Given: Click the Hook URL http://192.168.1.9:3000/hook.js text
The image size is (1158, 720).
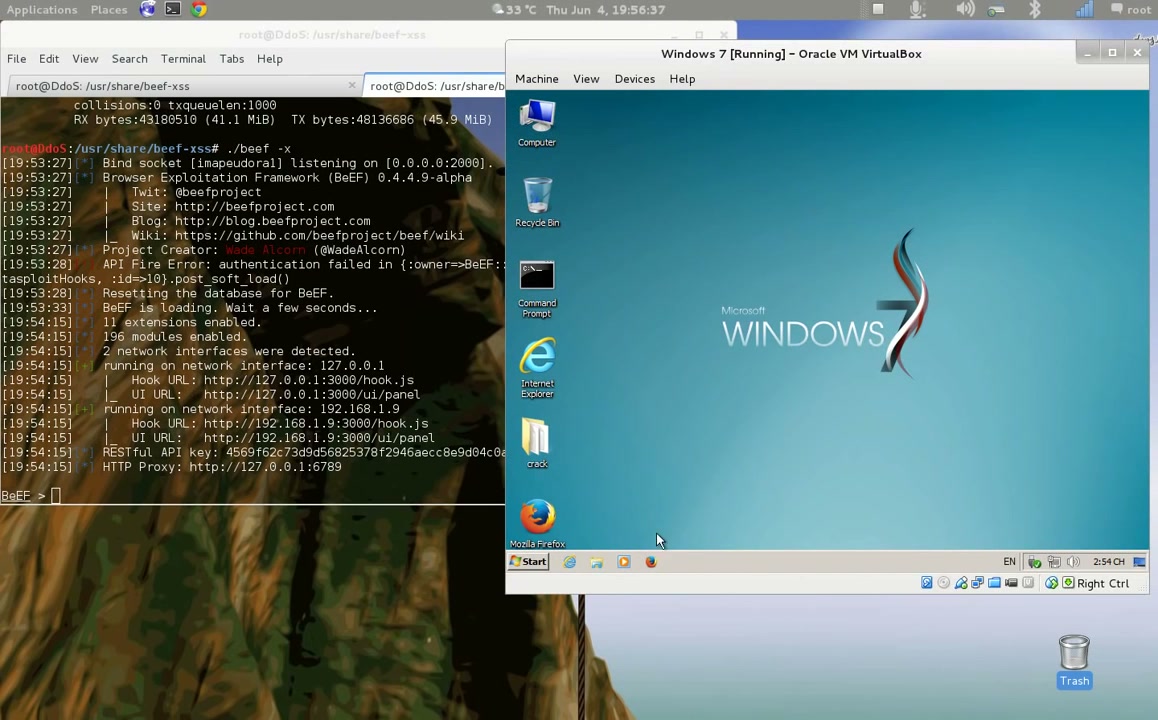Looking at the screenshot, I should 280,423.
